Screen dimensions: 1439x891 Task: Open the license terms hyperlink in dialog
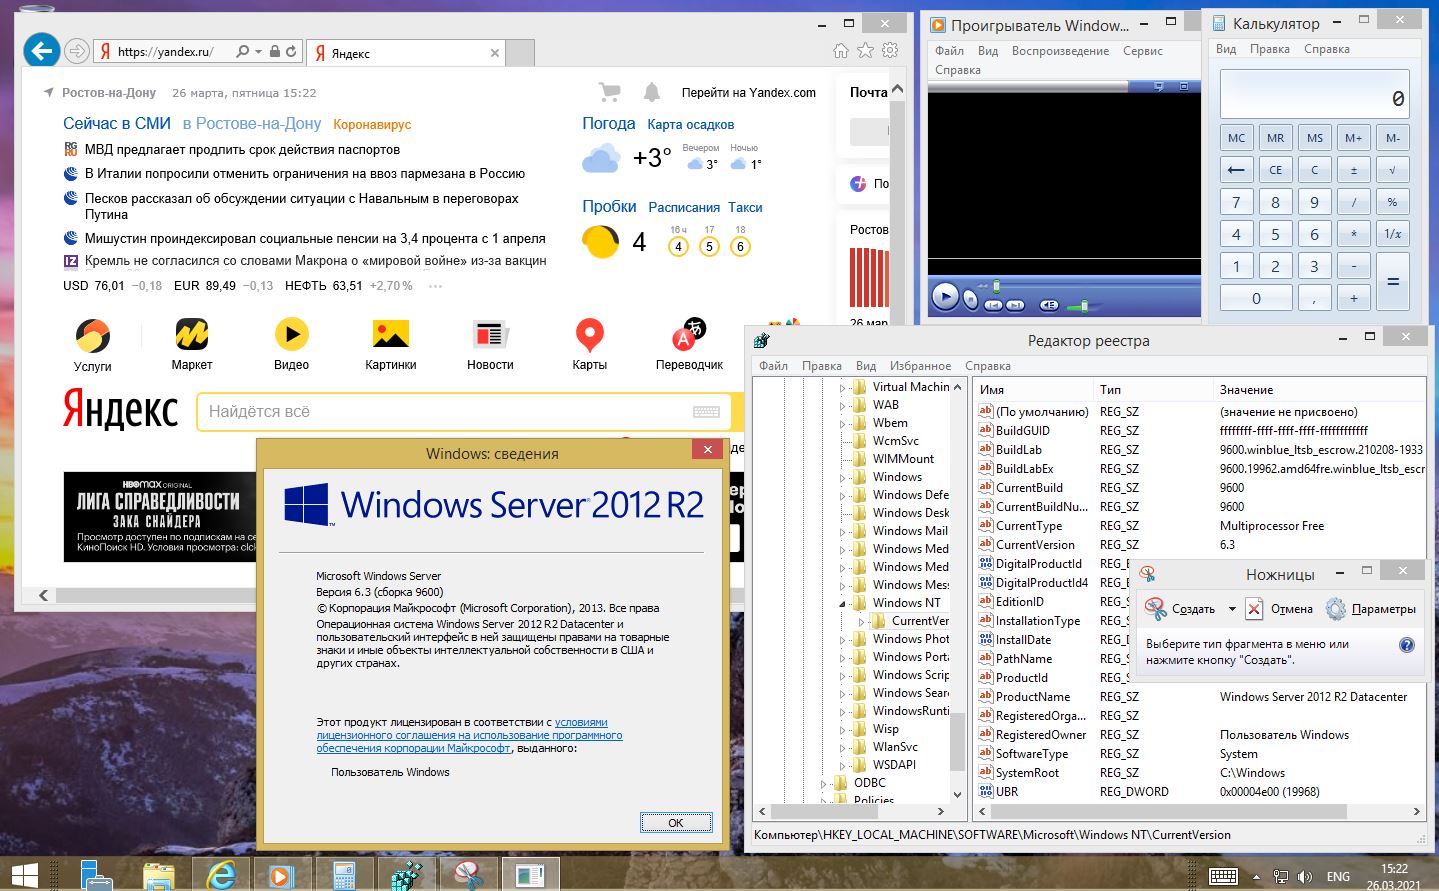469,735
